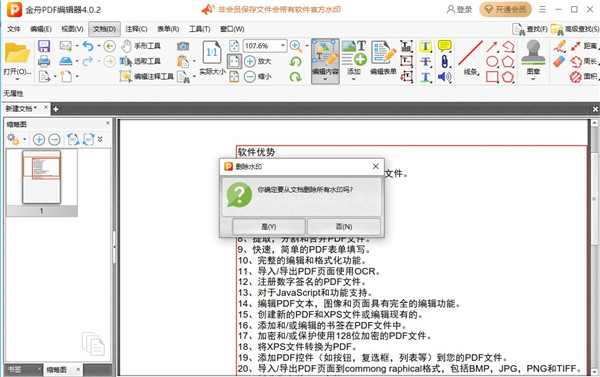Open the Document (文档(D)) menu
600x377 pixels.
[104, 29]
